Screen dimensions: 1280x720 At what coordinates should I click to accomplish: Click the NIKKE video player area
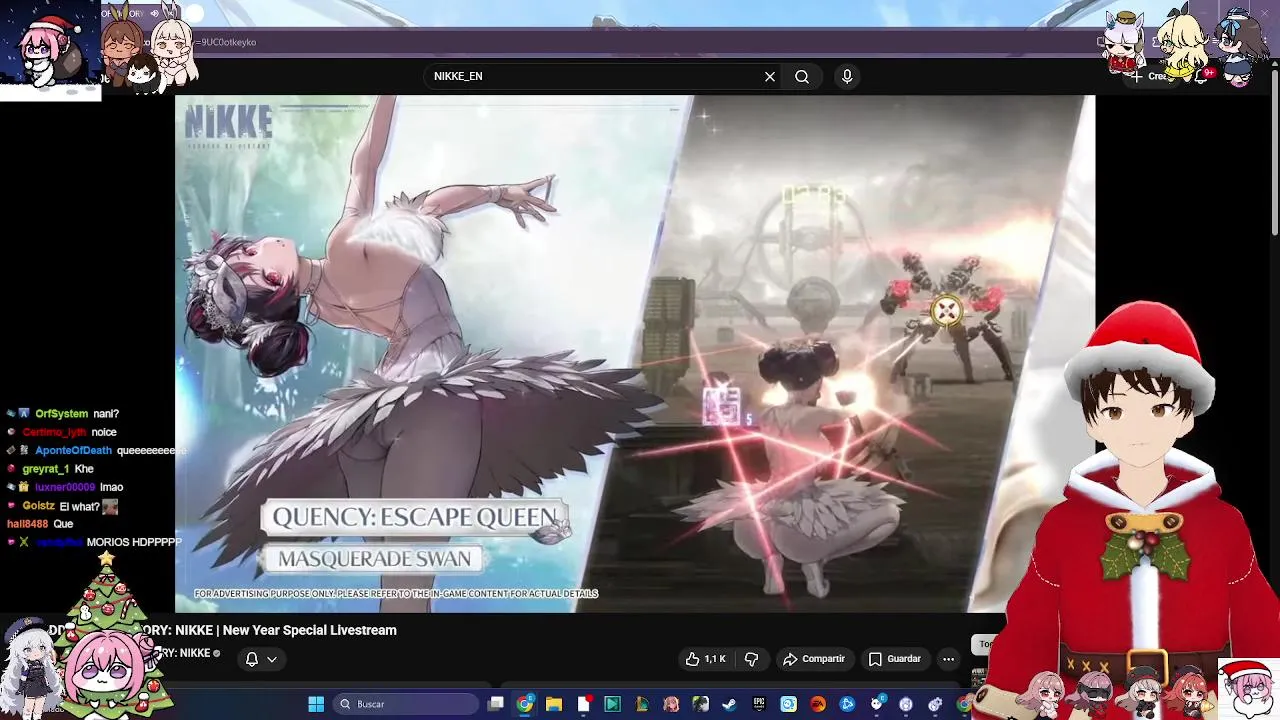(635, 354)
